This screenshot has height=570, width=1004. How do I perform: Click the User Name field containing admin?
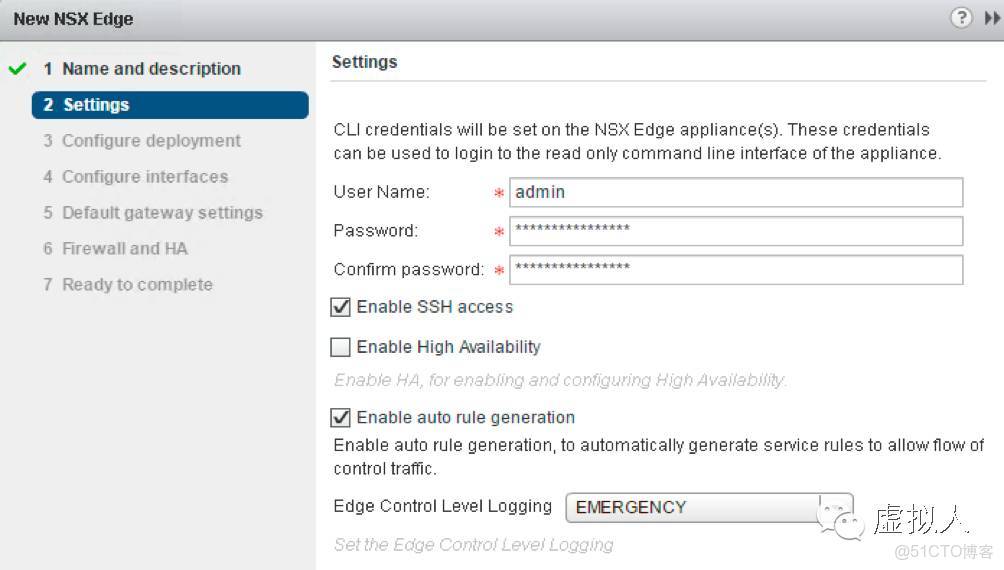tap(735, 192)
